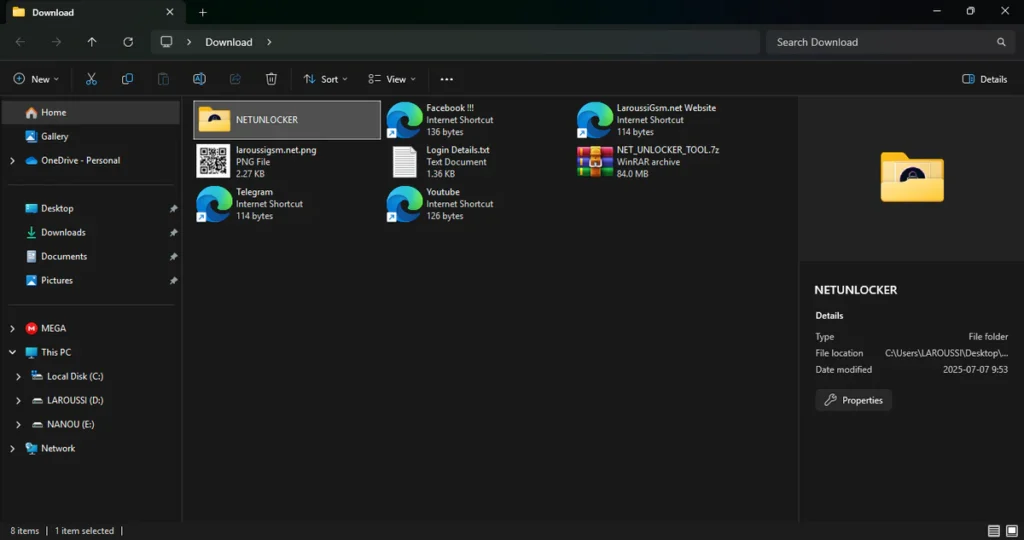
Task: Unpin Pictures using its pin icon
Action: click(173, 281)
